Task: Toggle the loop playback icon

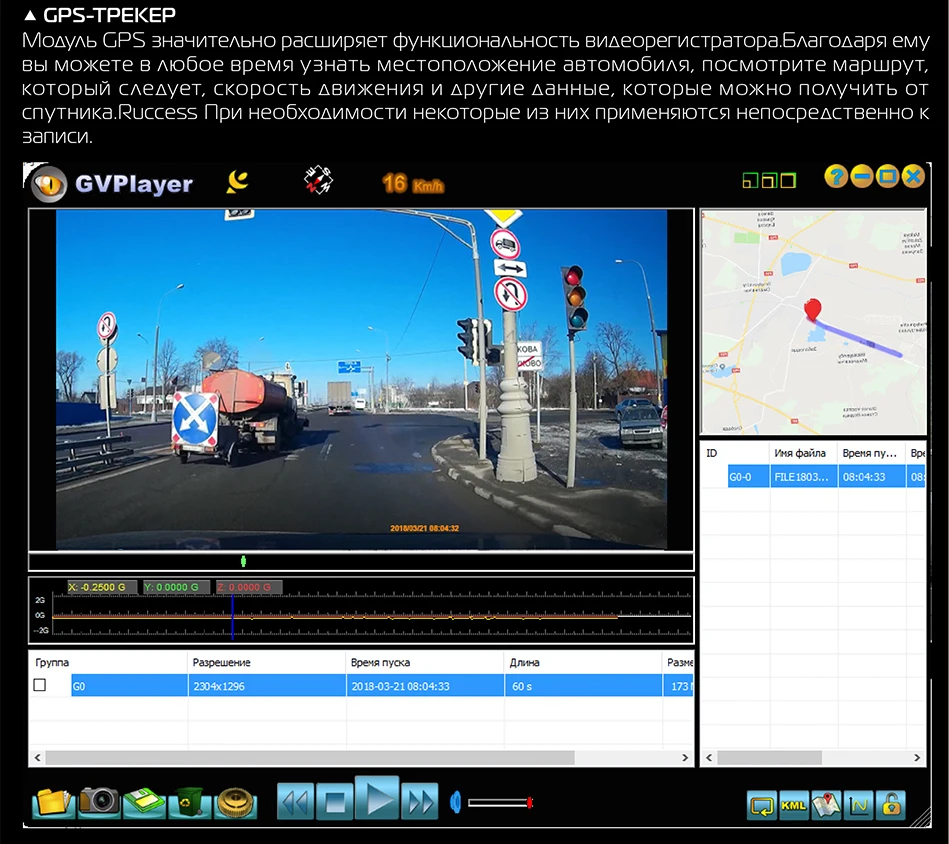Action: tap(762, 805)
